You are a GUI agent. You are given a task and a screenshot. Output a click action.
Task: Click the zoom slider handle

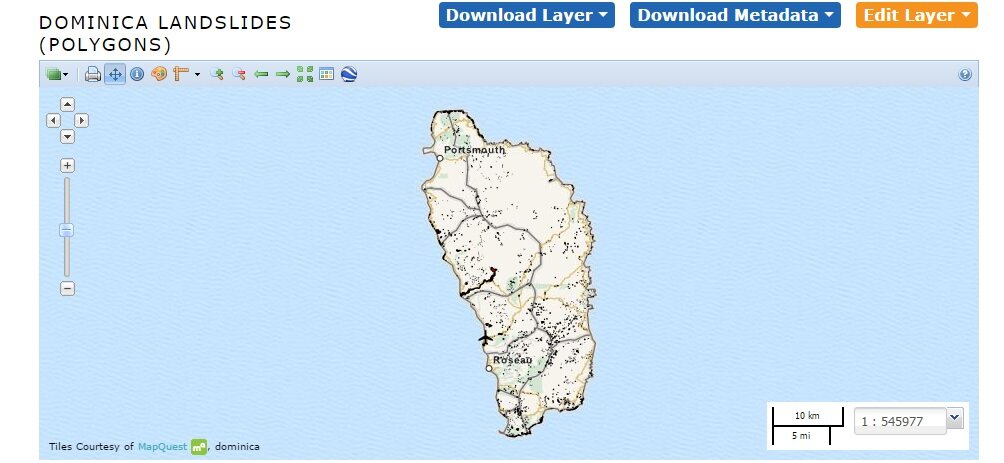(x=67, y=229)
